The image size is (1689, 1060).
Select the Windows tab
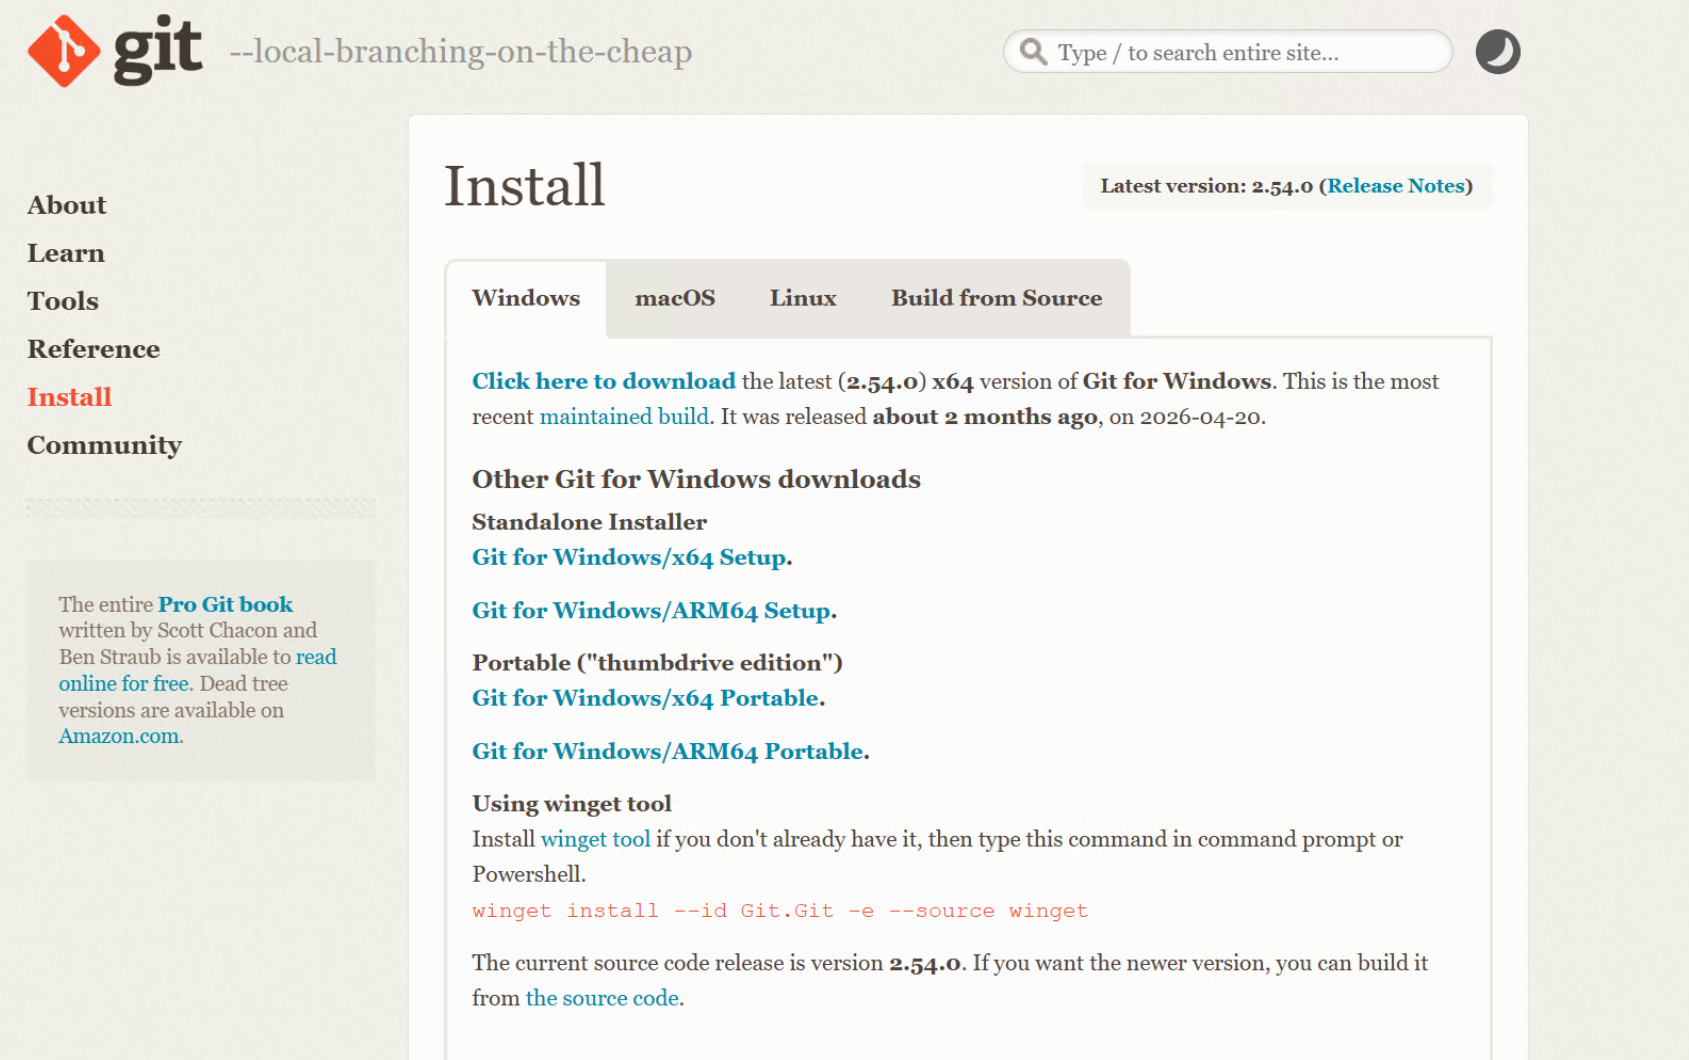[526, 298]
